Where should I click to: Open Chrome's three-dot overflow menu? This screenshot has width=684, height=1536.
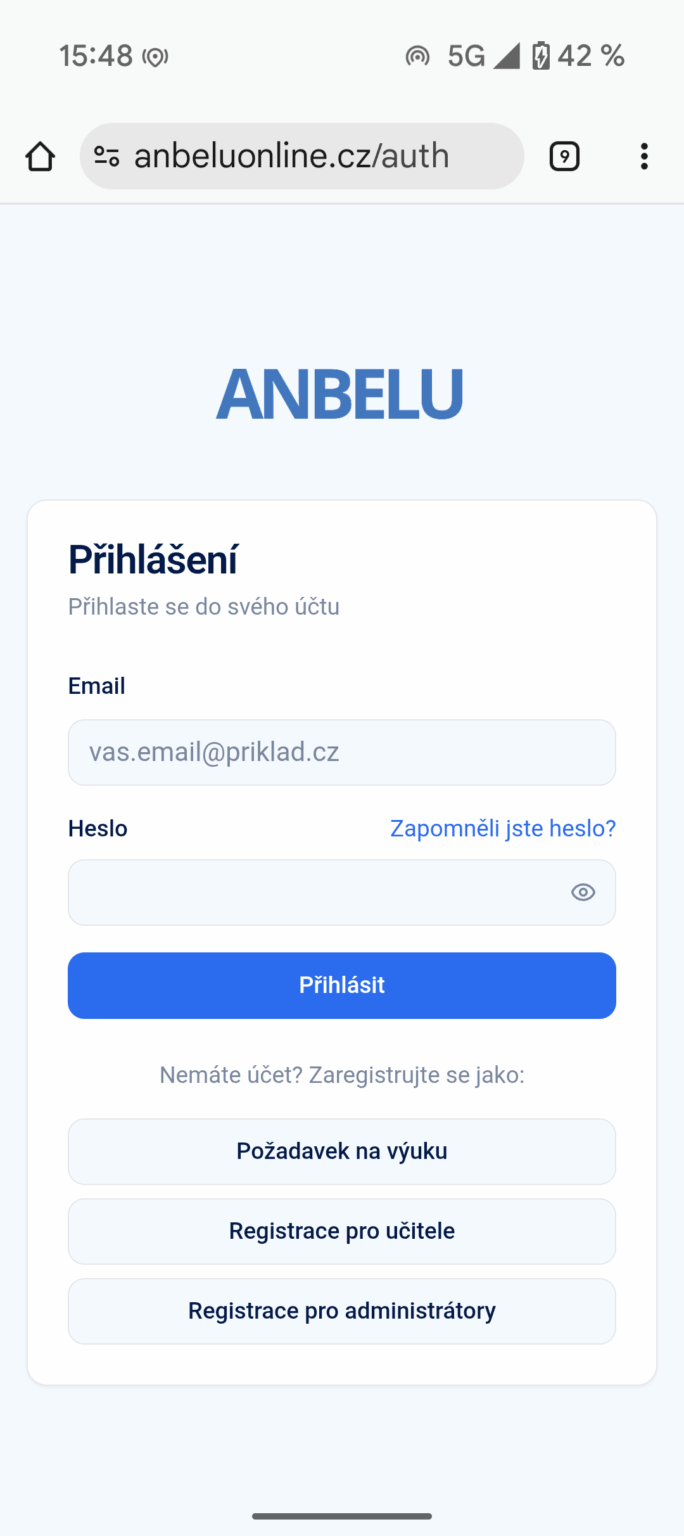643,157
